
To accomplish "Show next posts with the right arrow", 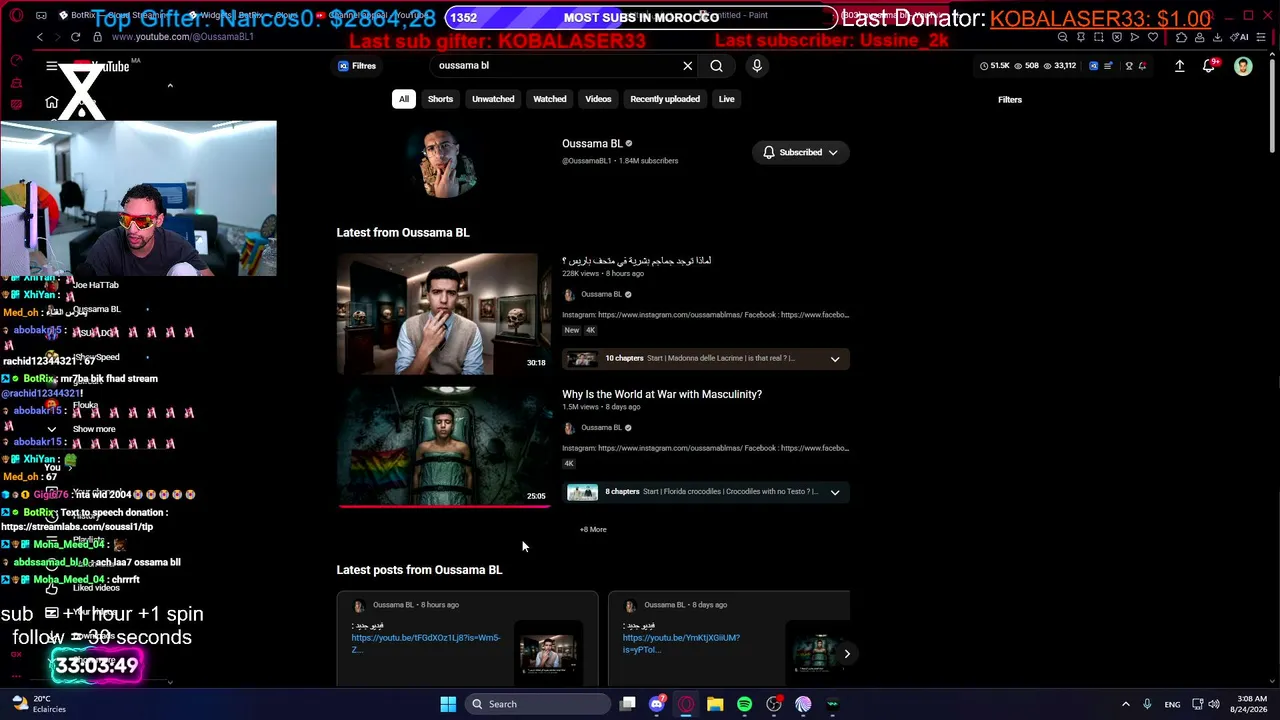I will pyautogui.click(x=847, y=654).
